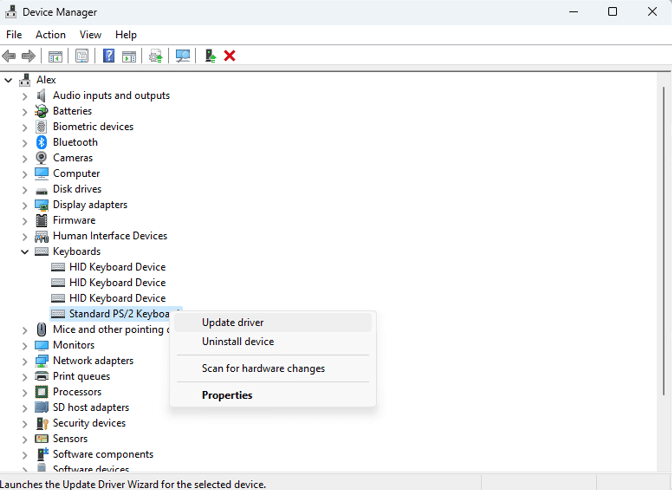Viewport: 672px width, 490px height.
Task: Click the Scan for hardware changes toolbar icon
Action: point(182,56)
